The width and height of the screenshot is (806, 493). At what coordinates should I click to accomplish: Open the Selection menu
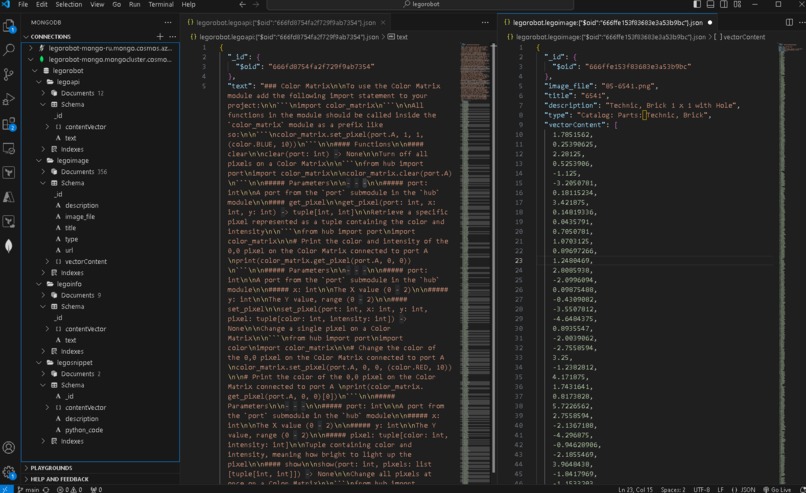[x=68, y=4]
